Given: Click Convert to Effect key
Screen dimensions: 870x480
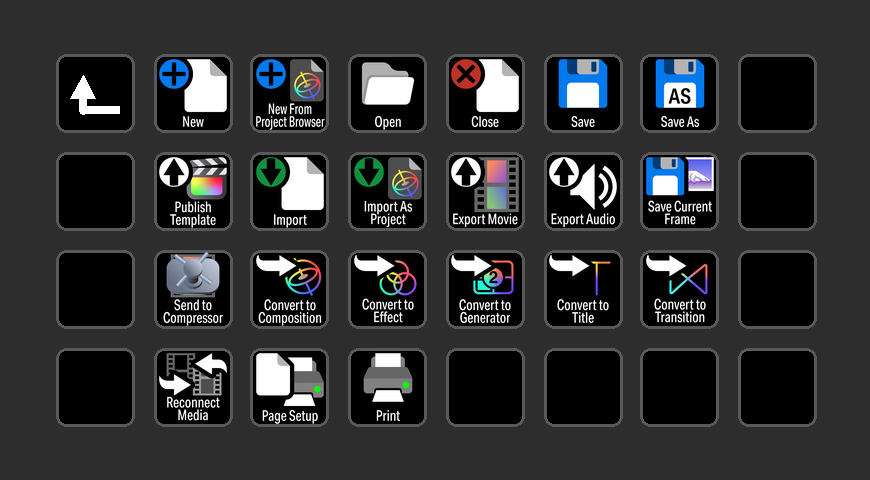Looking at the screenshot, I should pos(387,289).
